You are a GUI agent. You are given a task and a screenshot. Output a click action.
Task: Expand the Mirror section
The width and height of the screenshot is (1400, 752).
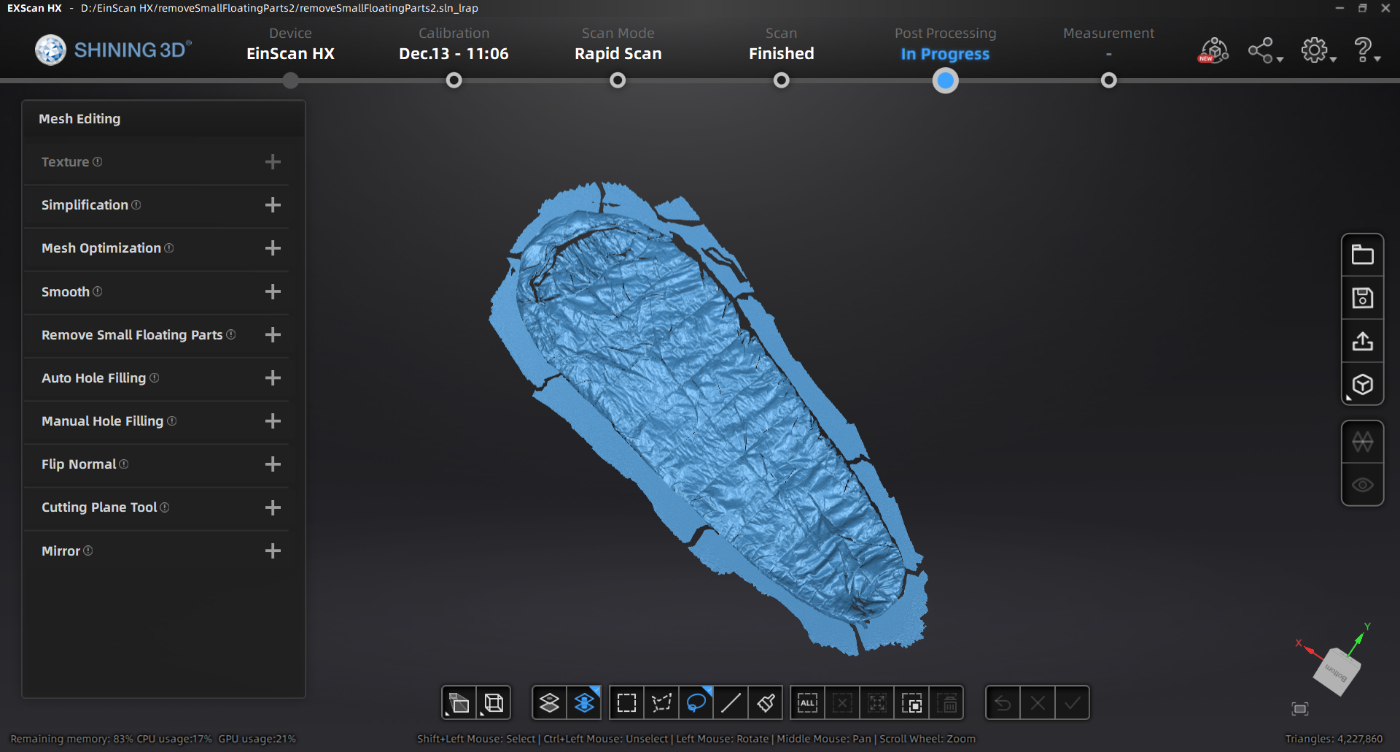273,551
